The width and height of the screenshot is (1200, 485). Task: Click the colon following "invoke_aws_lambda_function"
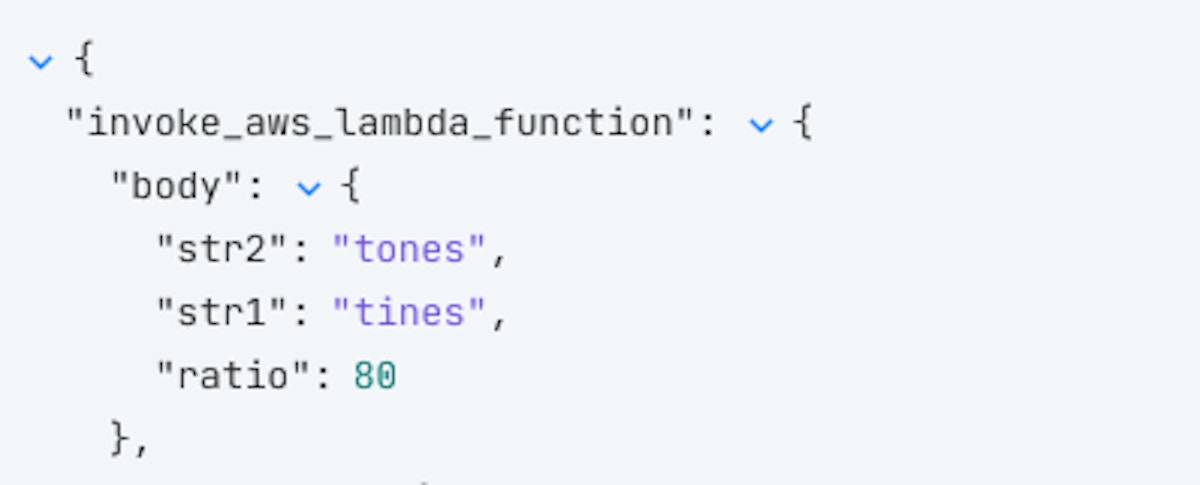[706, 125]
